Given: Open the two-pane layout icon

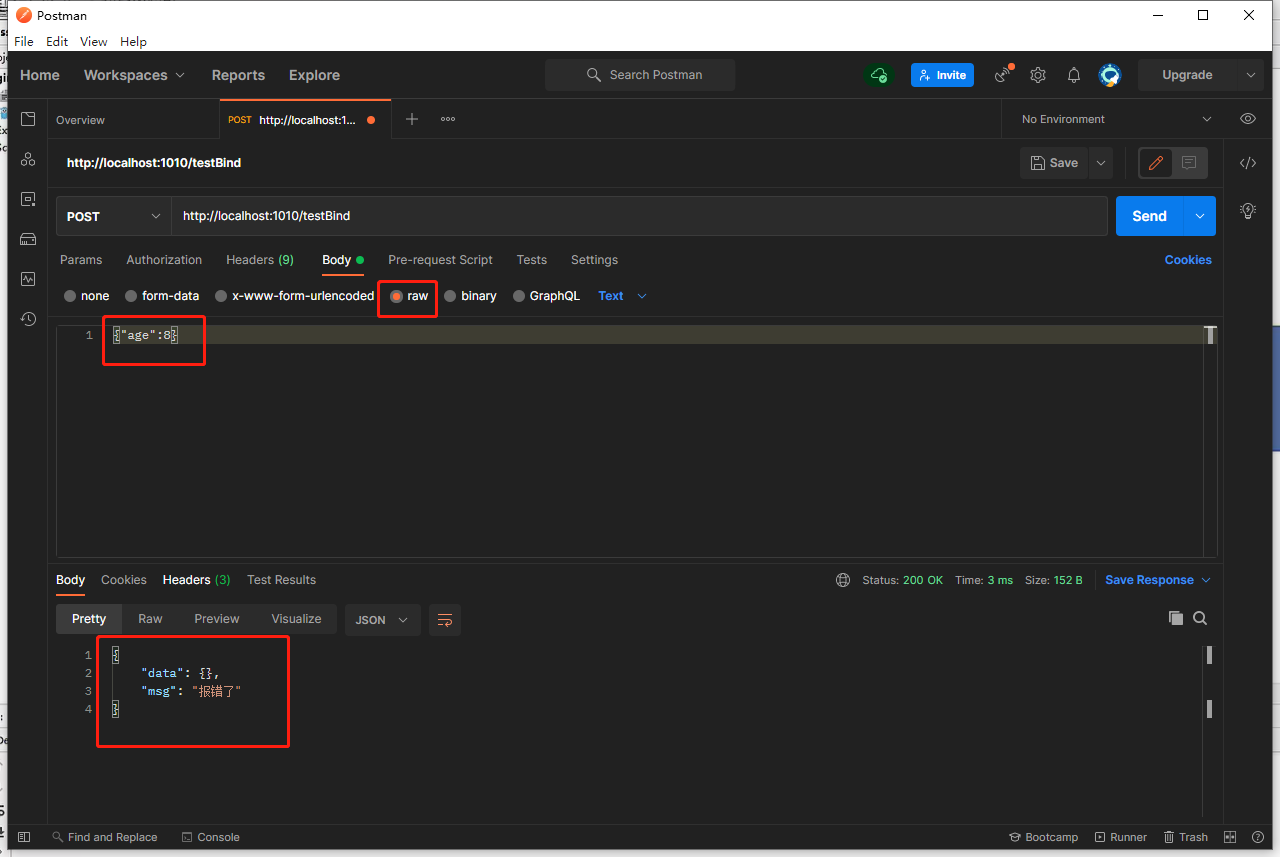Looking at the screenshot, I should (x=1230, y=837).
